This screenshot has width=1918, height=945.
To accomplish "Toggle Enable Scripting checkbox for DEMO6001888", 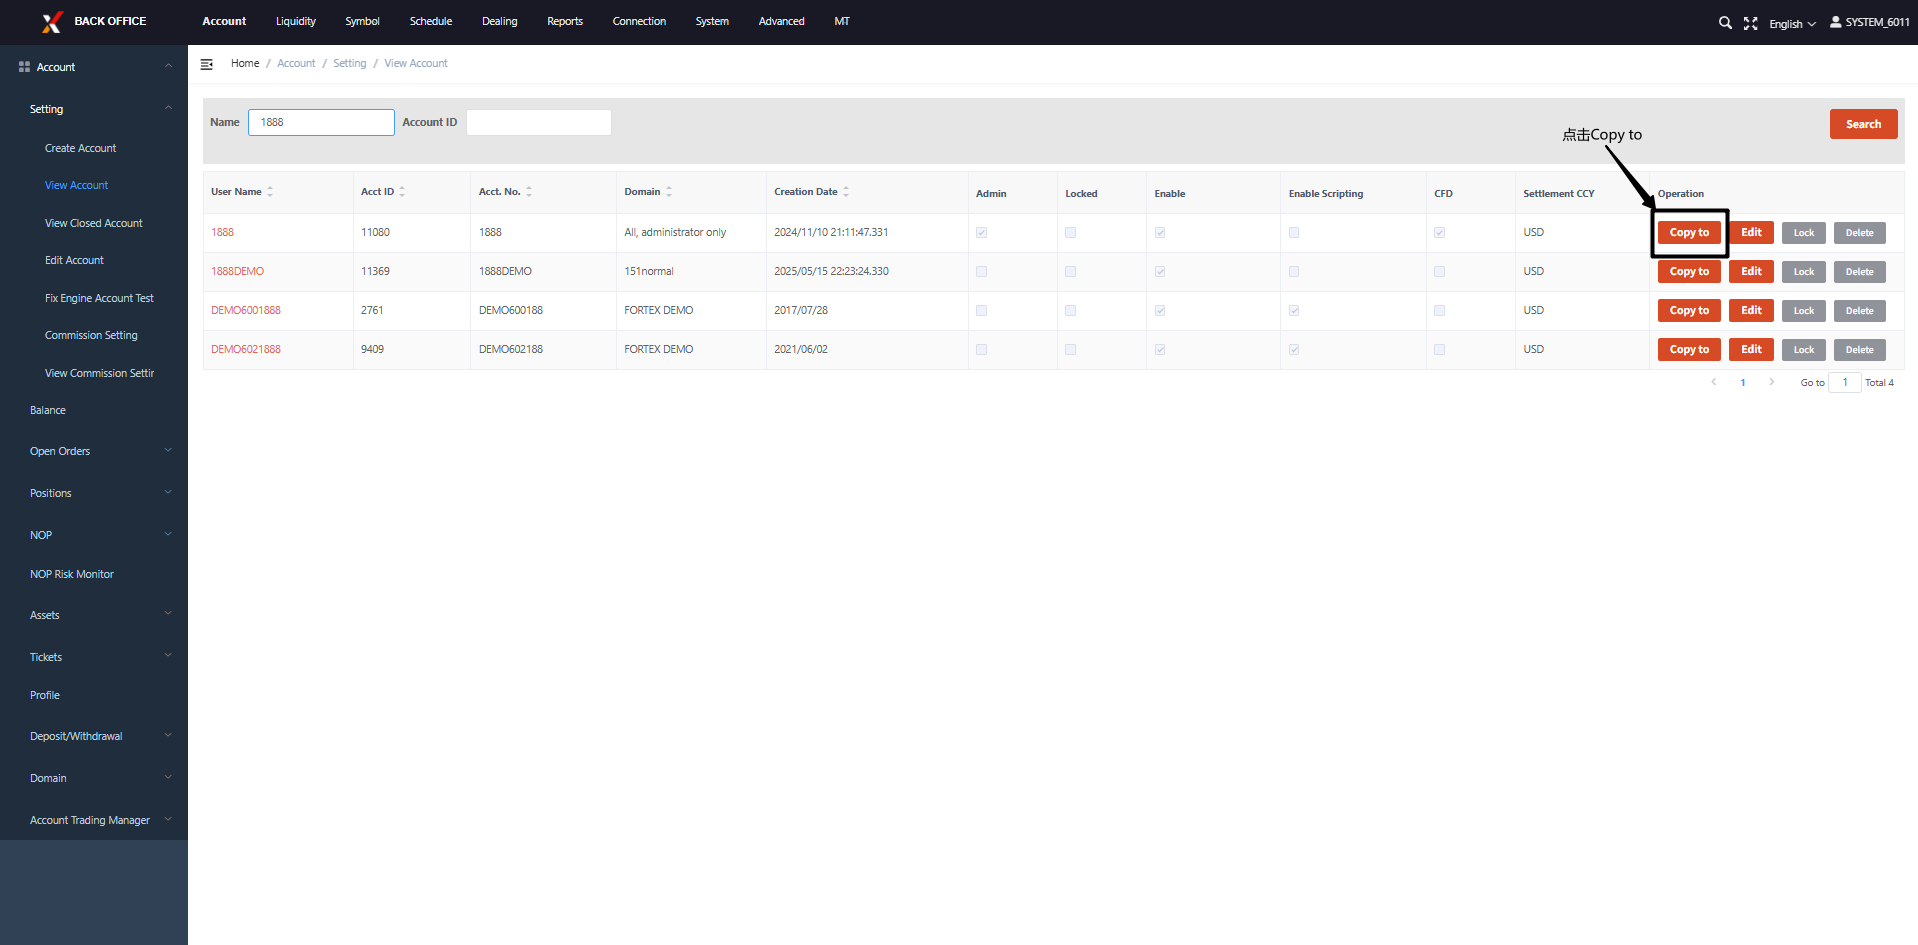I will pyautogui.click(x=1294, y=311).
